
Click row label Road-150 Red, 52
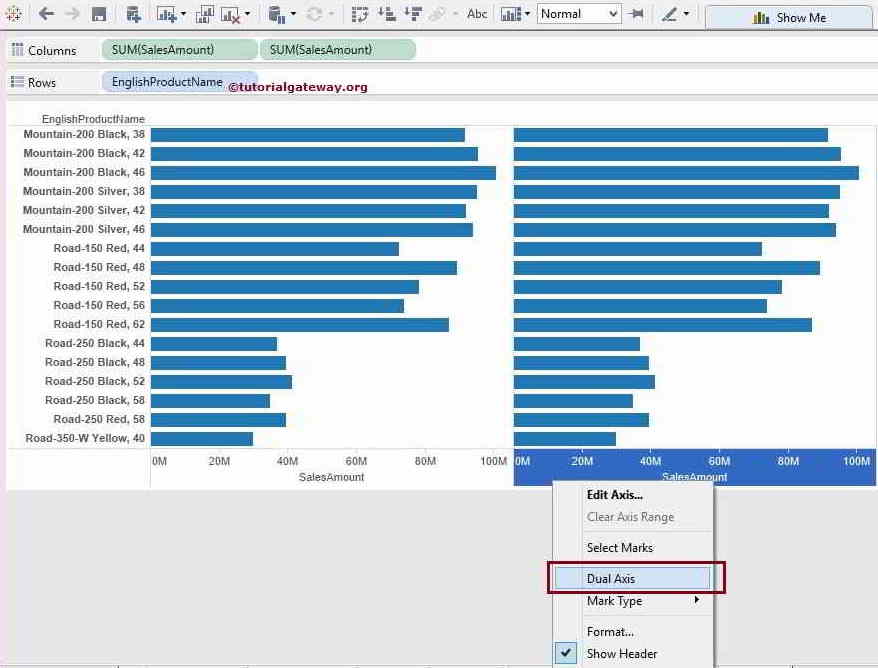pyautogui.click(x=99, y=286)
